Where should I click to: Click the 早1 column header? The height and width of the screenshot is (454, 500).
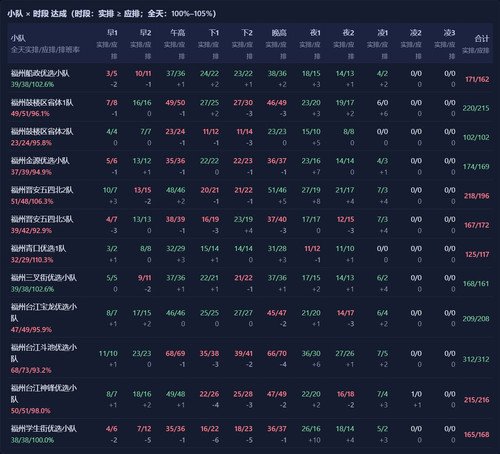point(112,33)
